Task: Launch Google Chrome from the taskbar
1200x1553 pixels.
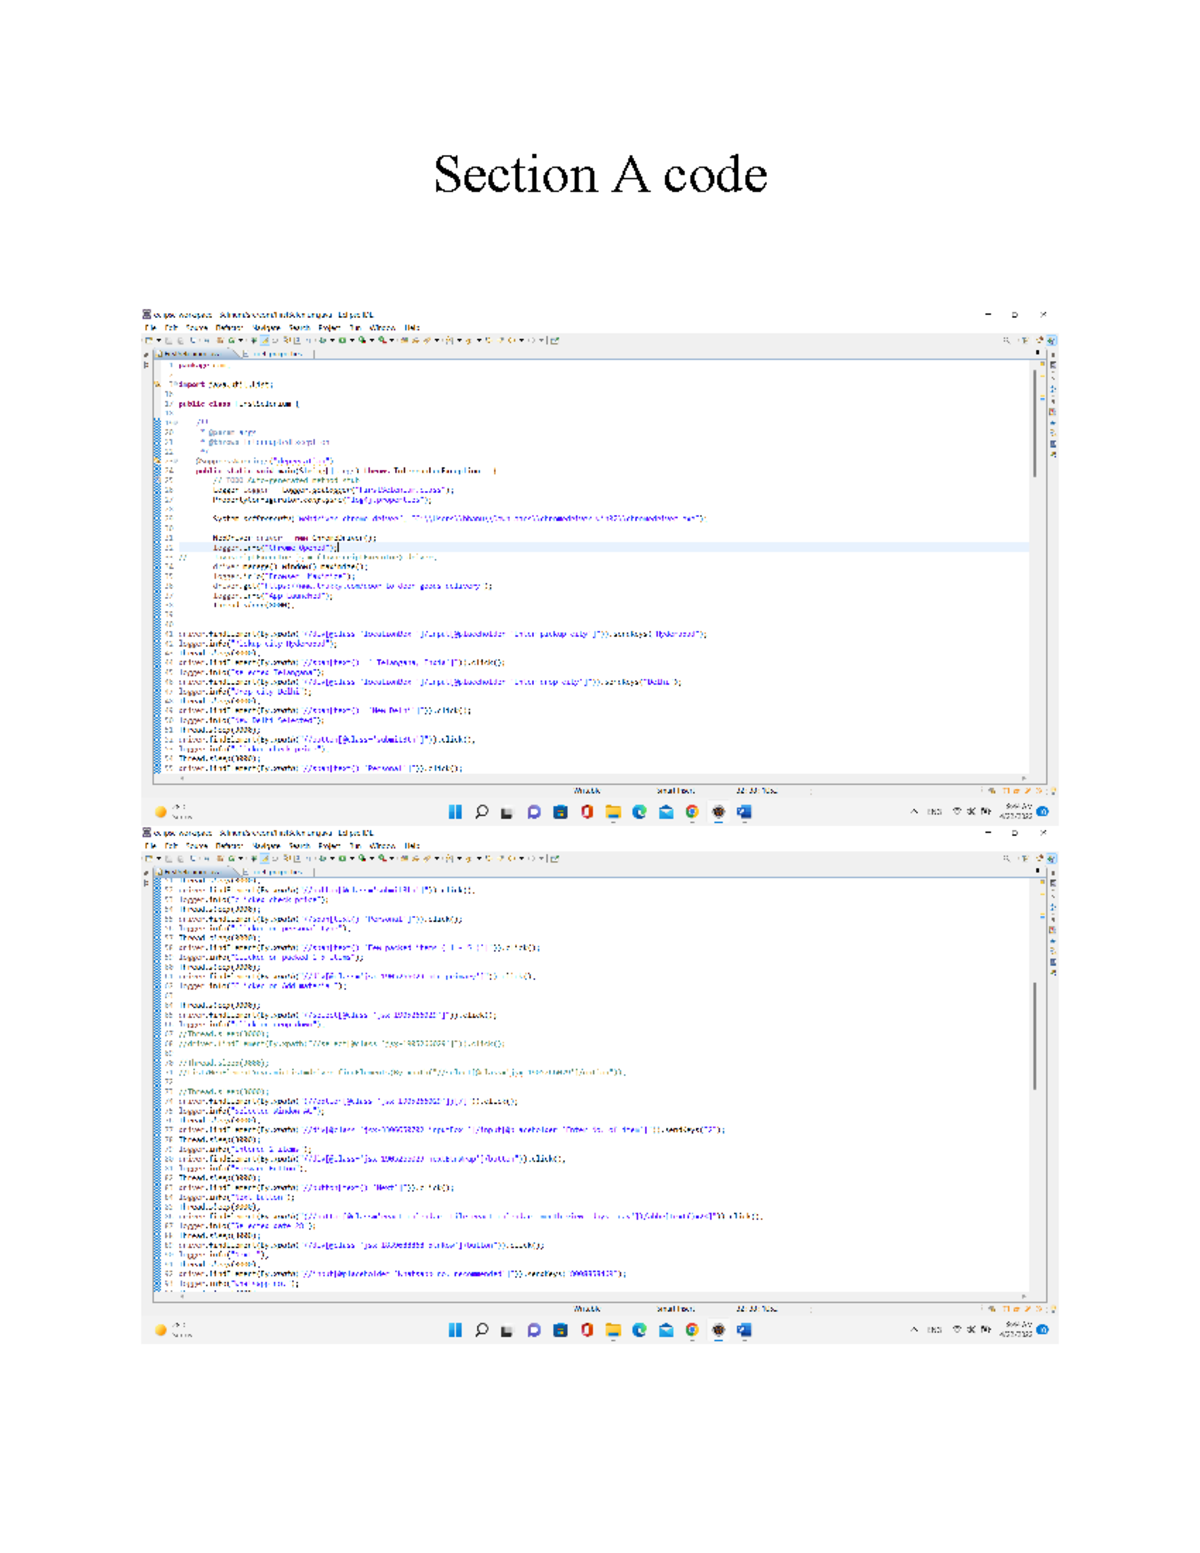Action: (x=693, y=811)
